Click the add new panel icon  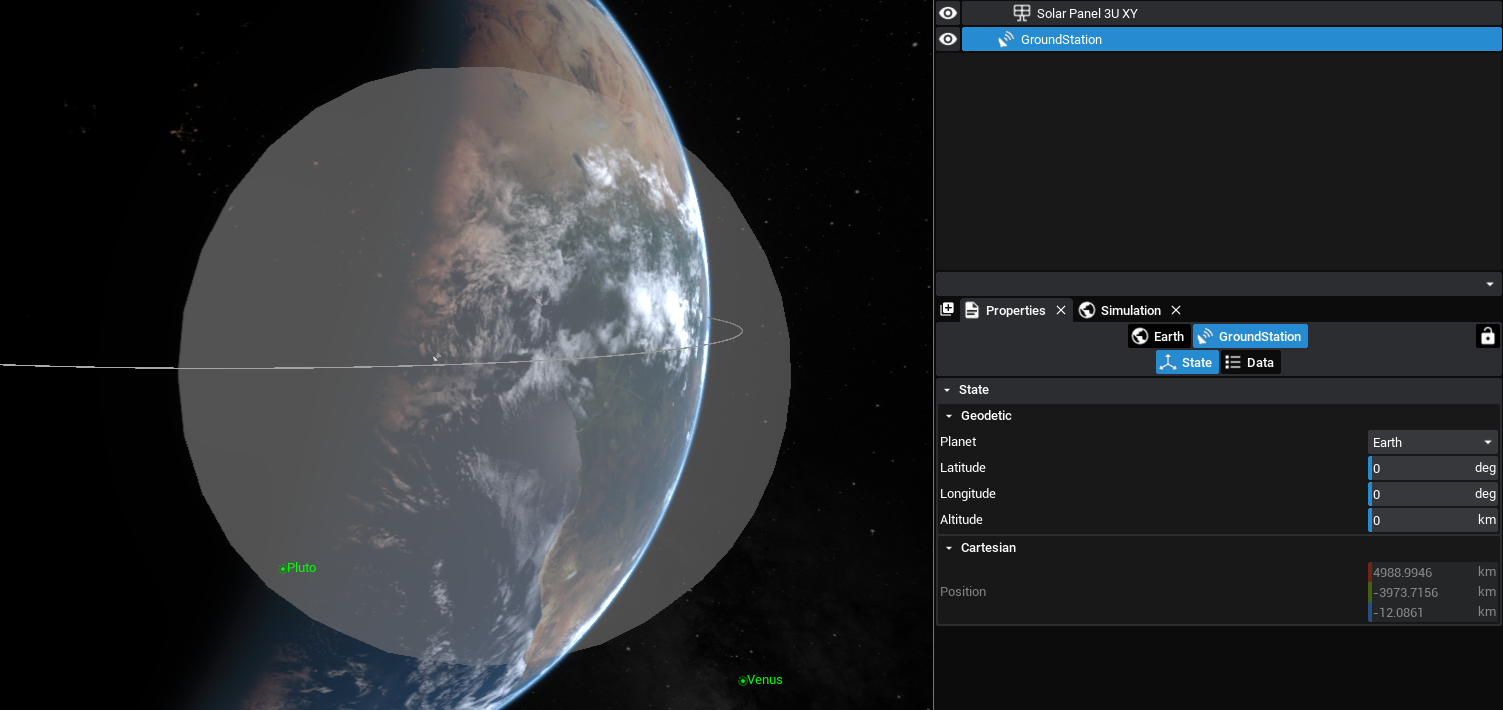tap(947, 310)
